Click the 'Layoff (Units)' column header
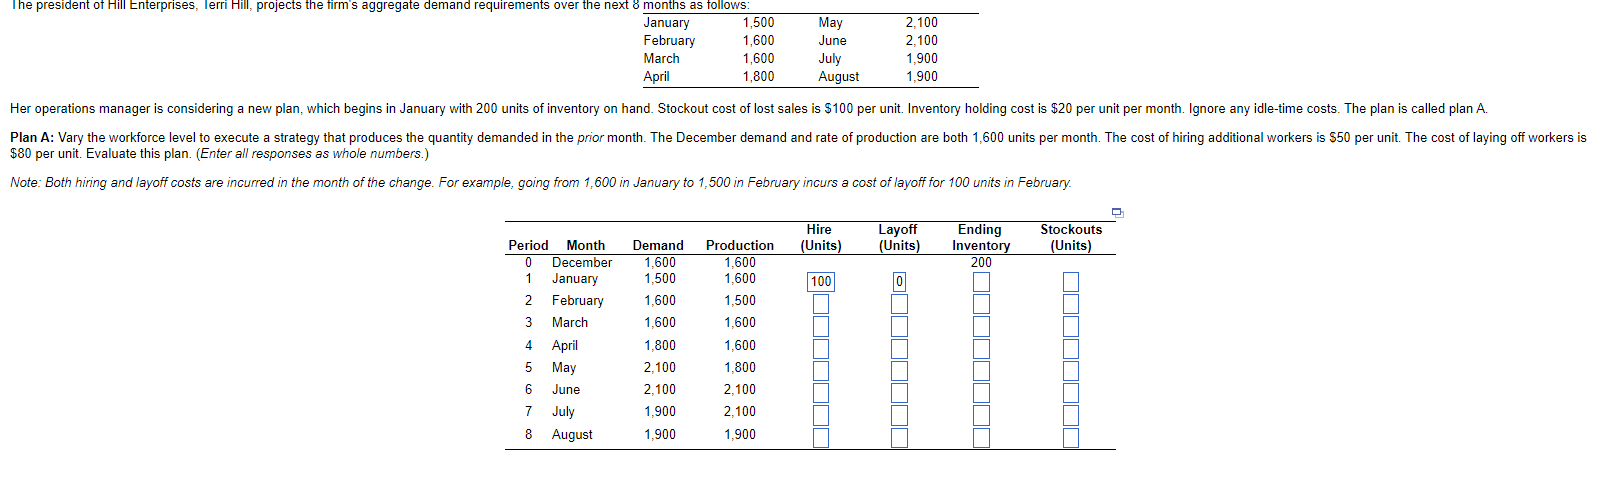The height and width of the screenshot is (493, 1600). 899,237
